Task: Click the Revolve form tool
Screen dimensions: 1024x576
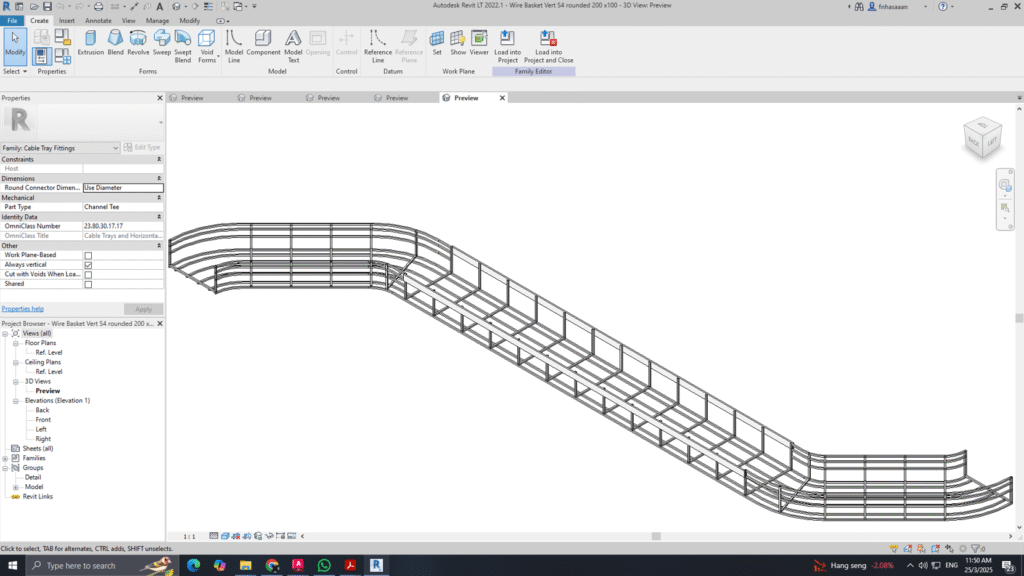Action: tap(138, 41)
